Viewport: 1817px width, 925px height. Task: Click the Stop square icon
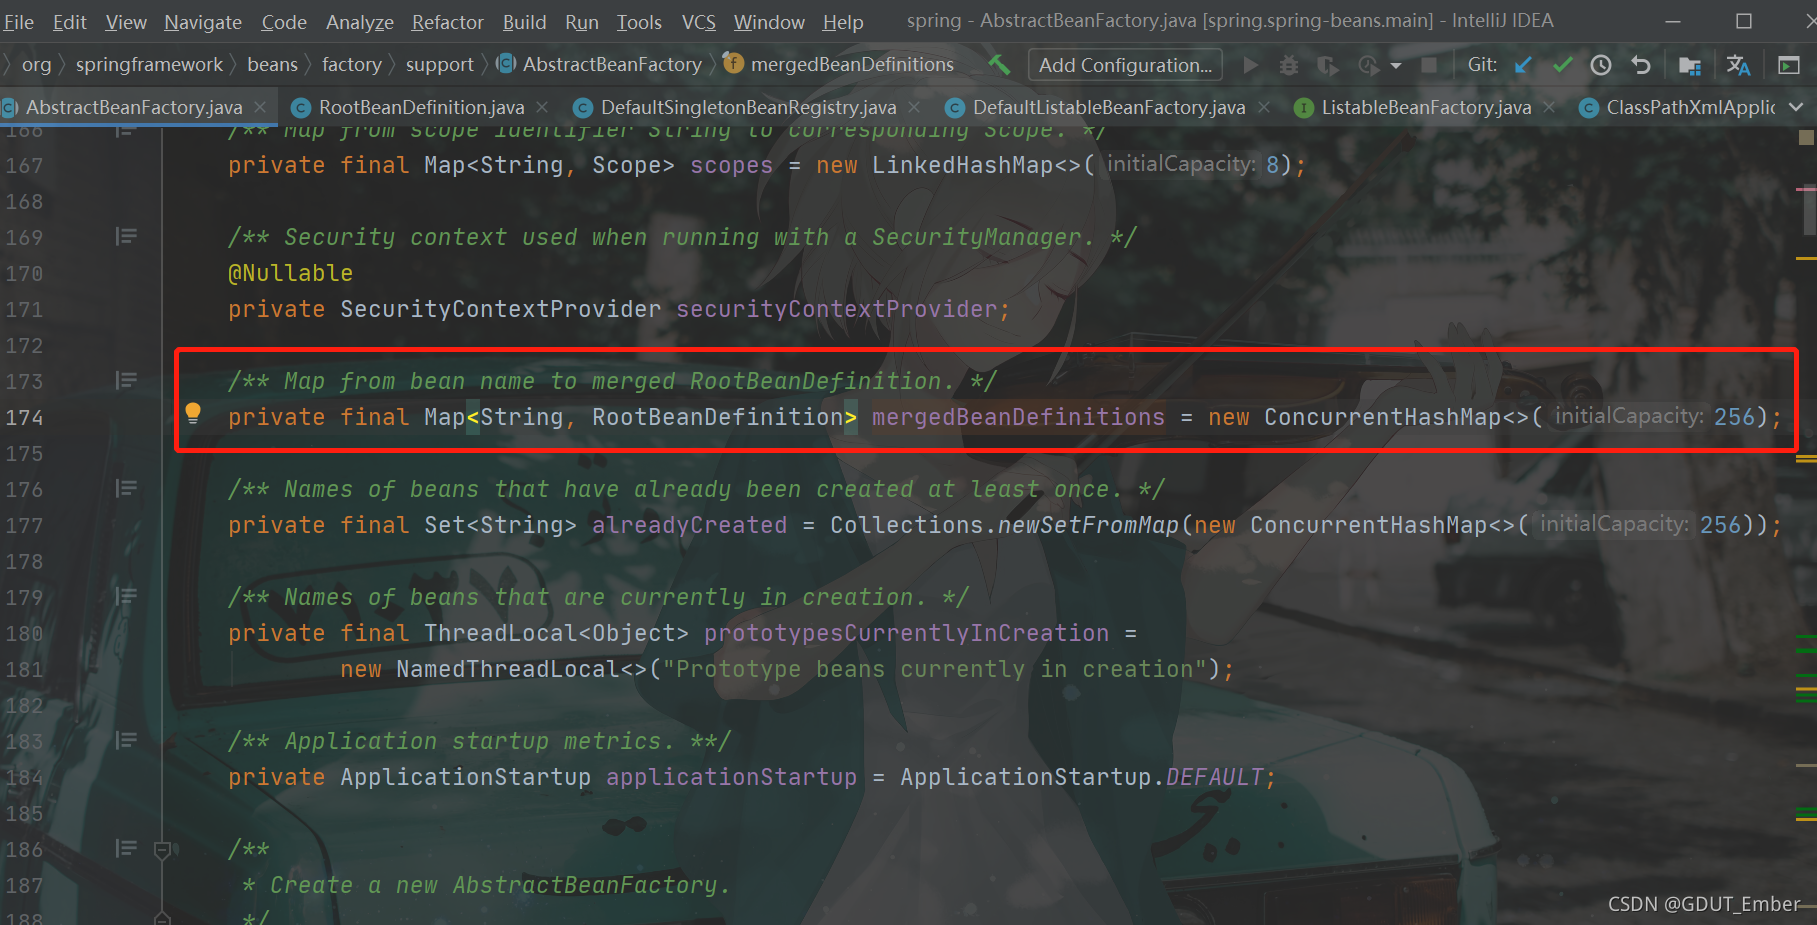[1429, 65]
